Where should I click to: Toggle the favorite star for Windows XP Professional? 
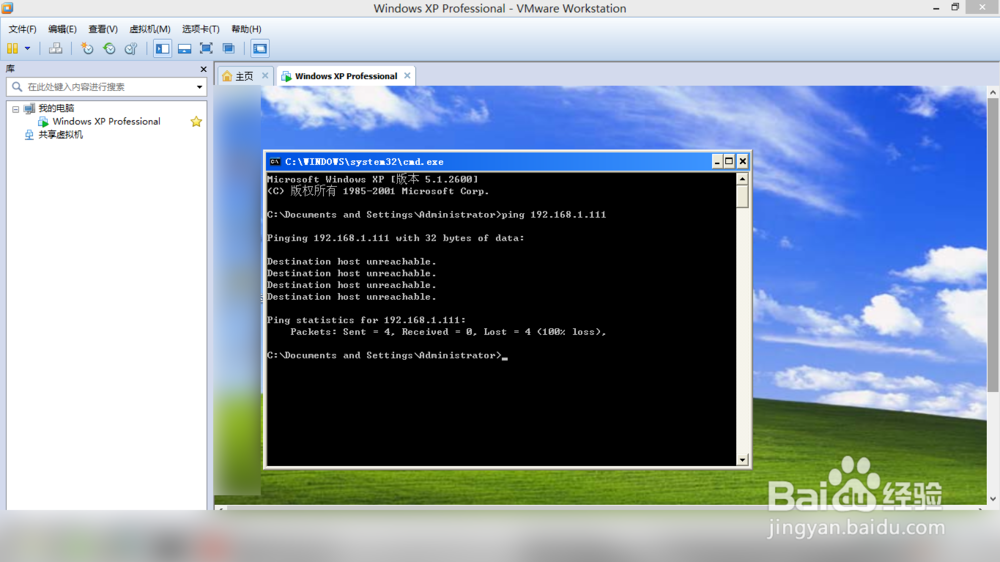(x=196, y=121)
